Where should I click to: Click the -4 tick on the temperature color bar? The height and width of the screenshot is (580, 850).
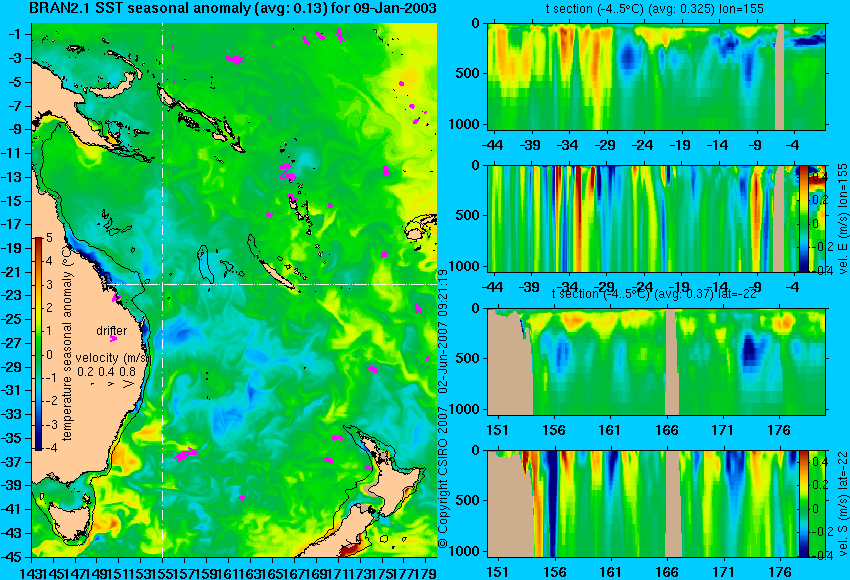point(48,448)
